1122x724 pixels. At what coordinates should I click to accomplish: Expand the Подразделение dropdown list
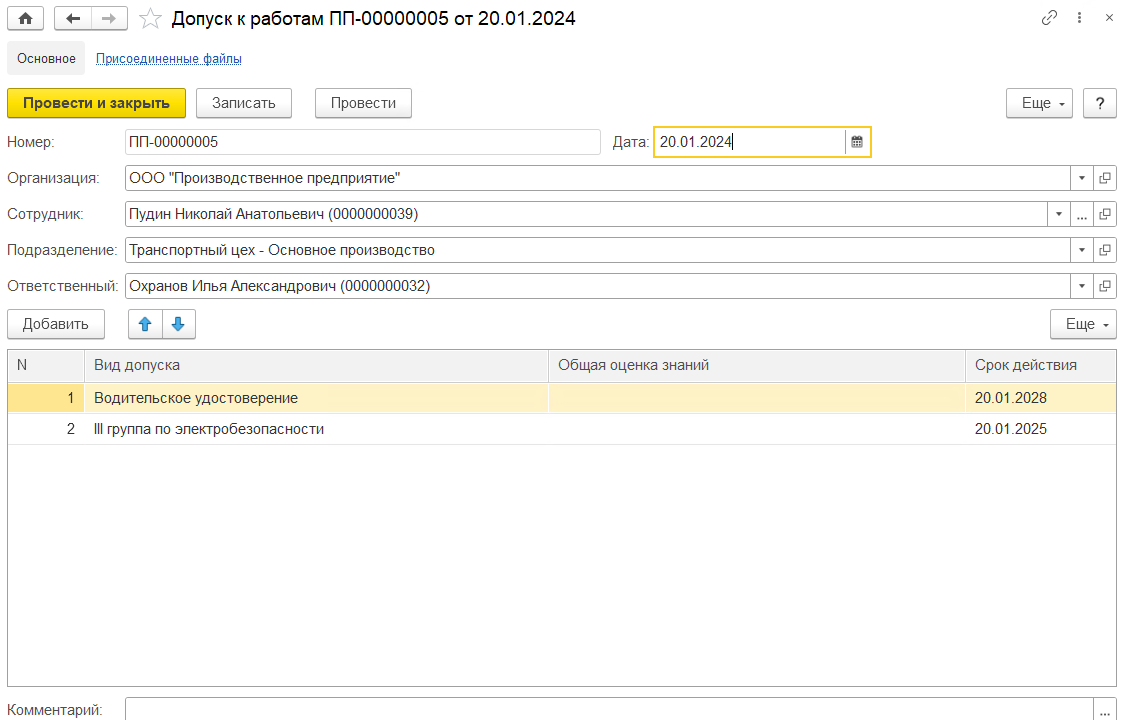[x=1082, y=250]
